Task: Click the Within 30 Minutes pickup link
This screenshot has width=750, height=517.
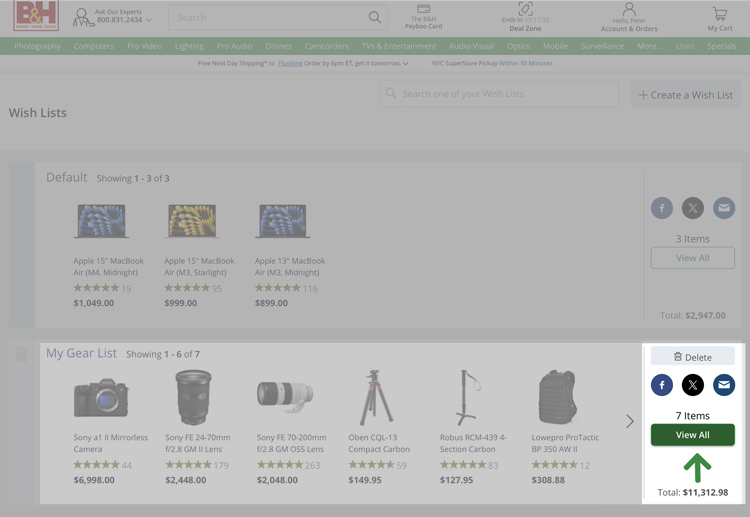Action: 526,63
